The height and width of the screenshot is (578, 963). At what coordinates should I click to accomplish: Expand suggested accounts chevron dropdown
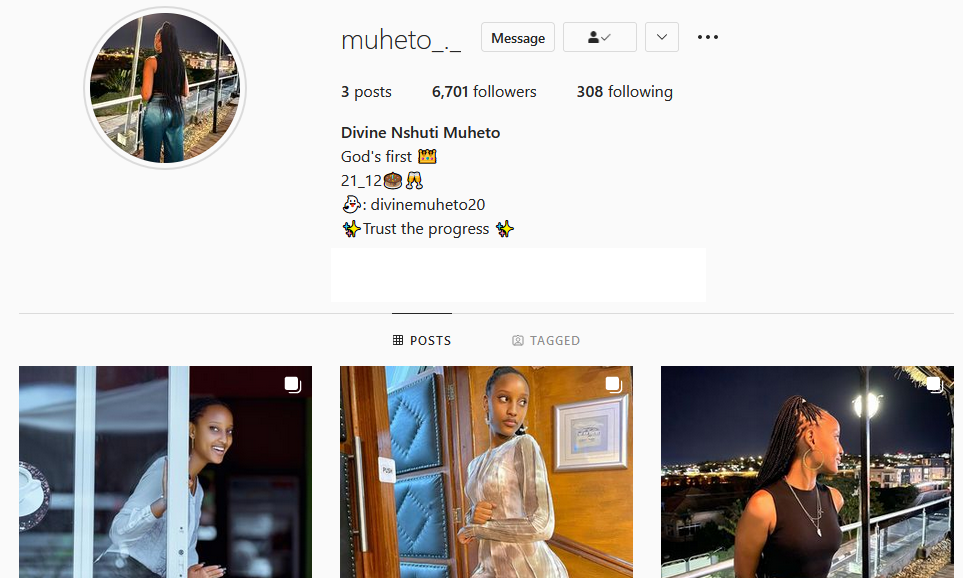(x=661, y=37)
